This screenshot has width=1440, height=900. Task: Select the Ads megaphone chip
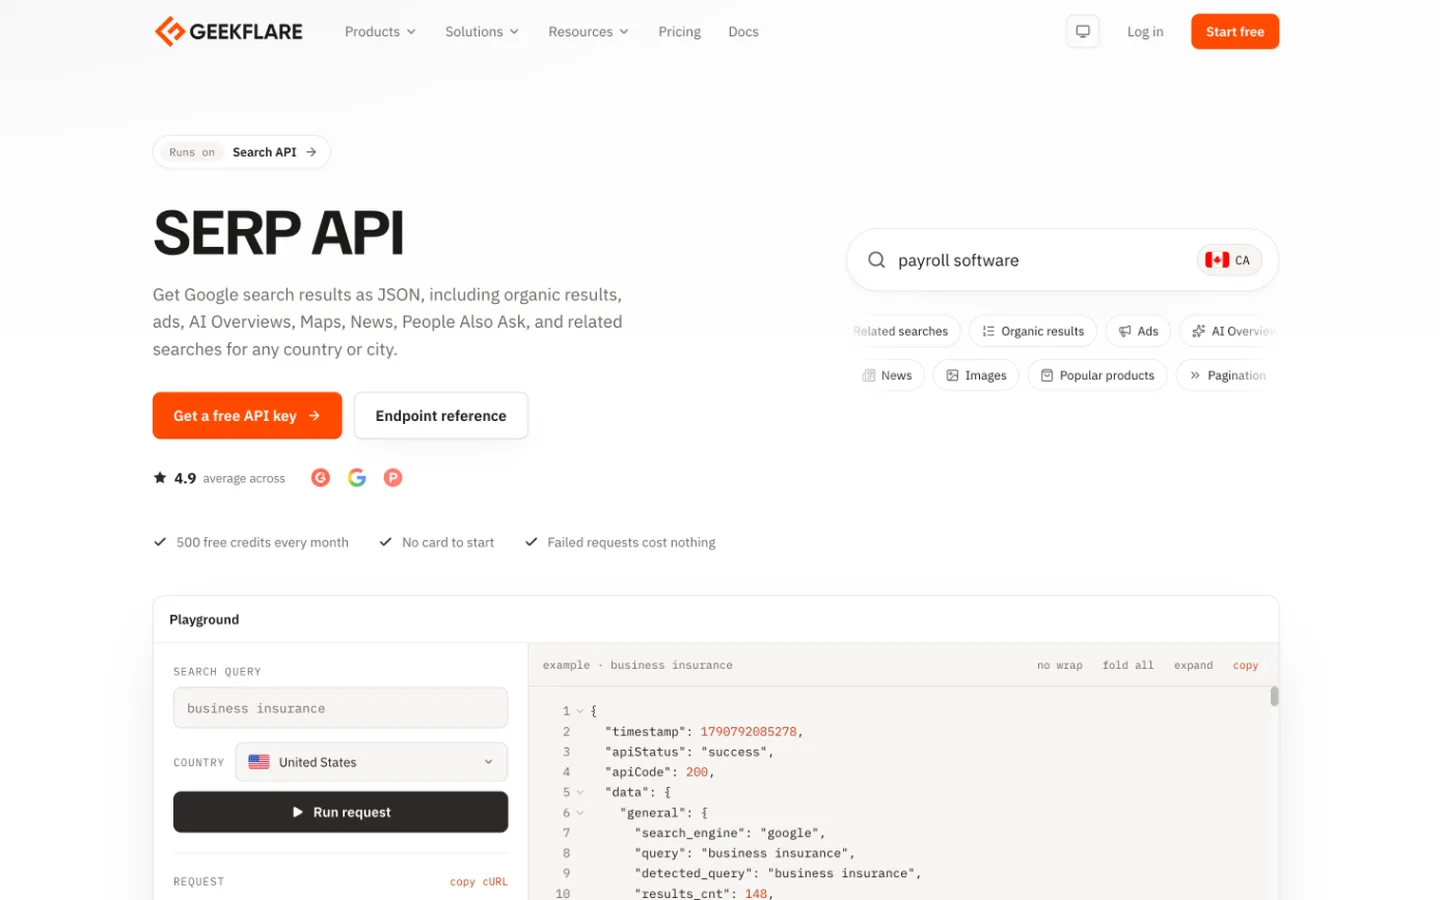tap(1138, 331)
